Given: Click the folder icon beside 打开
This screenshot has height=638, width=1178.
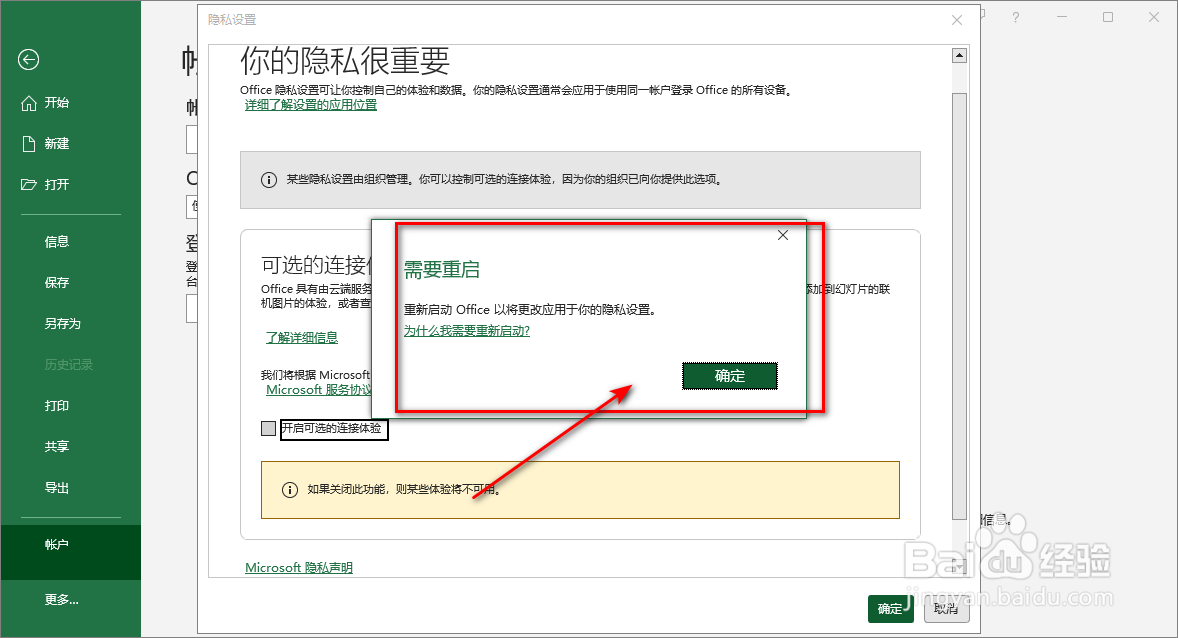Looking at the screenshot, I should (x=29, y=184).
